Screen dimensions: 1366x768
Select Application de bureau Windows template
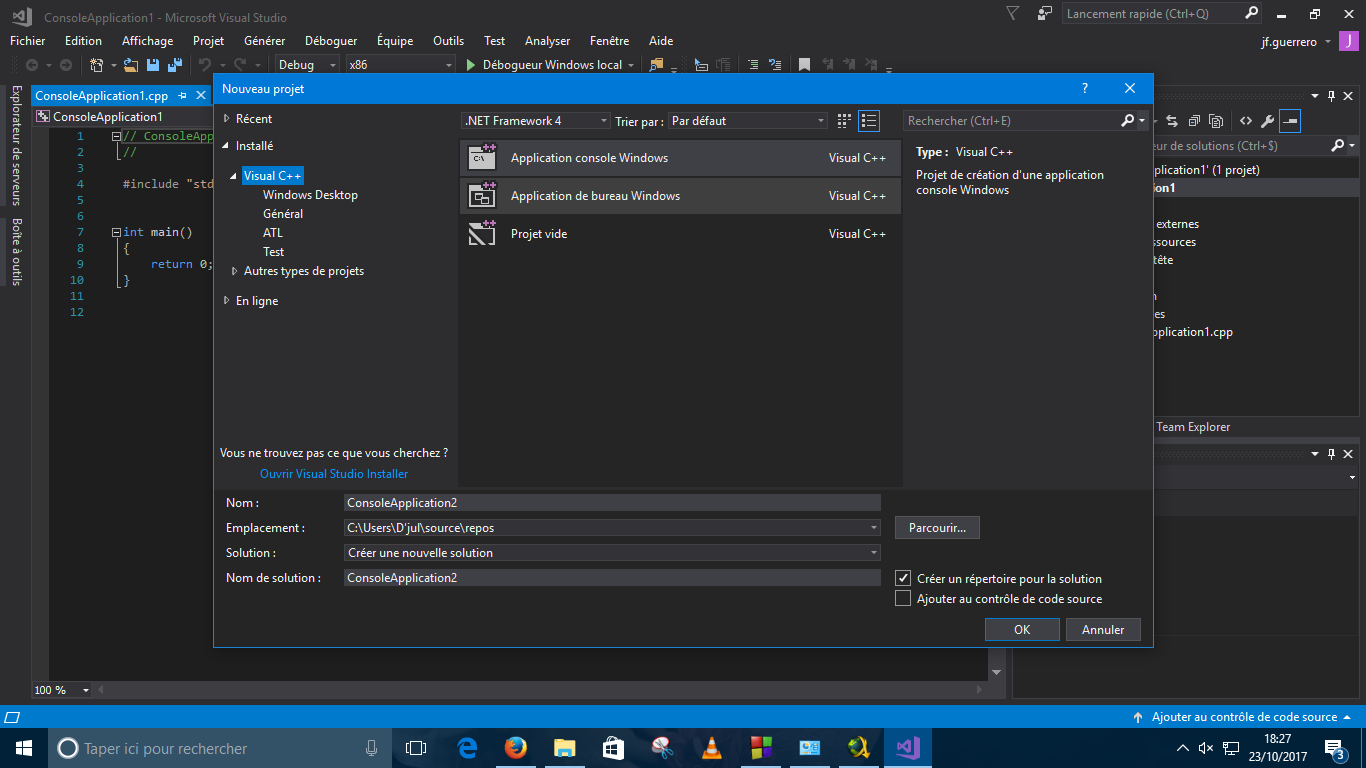pos(680,196)
